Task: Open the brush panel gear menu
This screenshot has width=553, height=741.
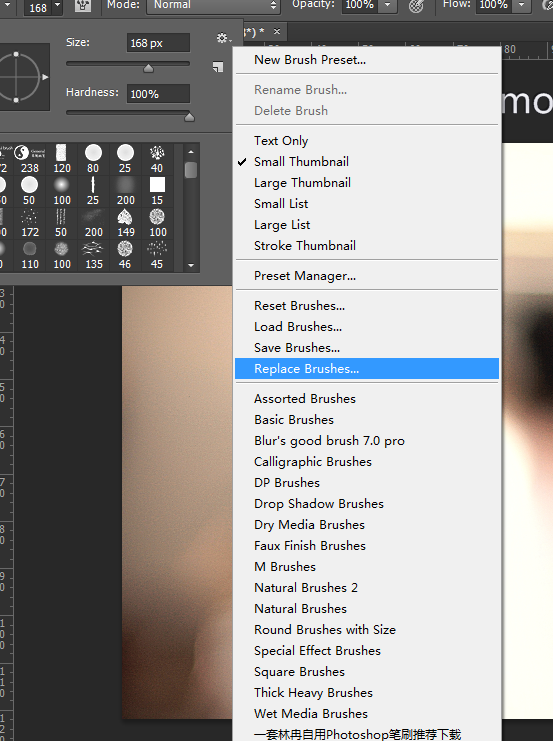Action: coord(223,38)
